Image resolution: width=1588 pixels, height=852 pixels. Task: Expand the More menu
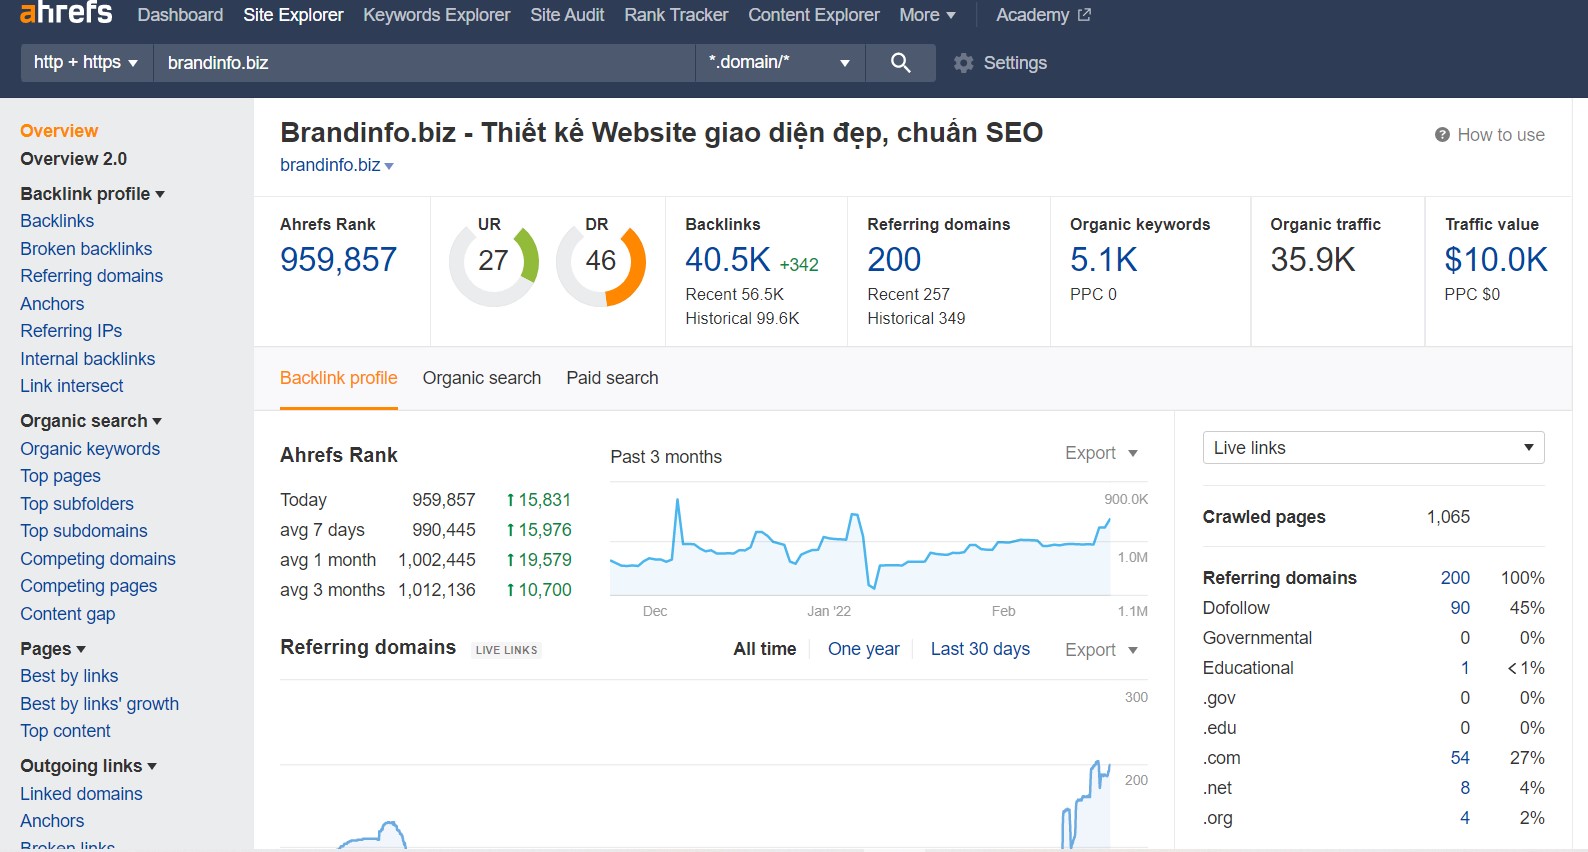pyautogui.click(x=927, y=15)
